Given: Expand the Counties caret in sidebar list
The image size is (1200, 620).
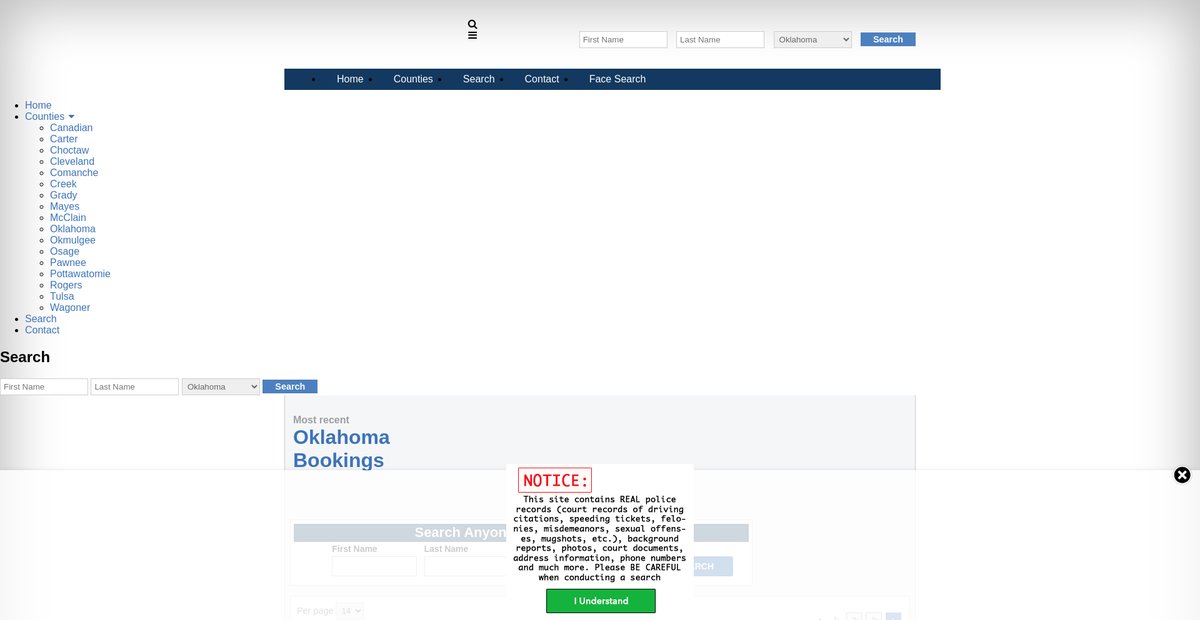Looking at the screenshot, I should point(71,117).
